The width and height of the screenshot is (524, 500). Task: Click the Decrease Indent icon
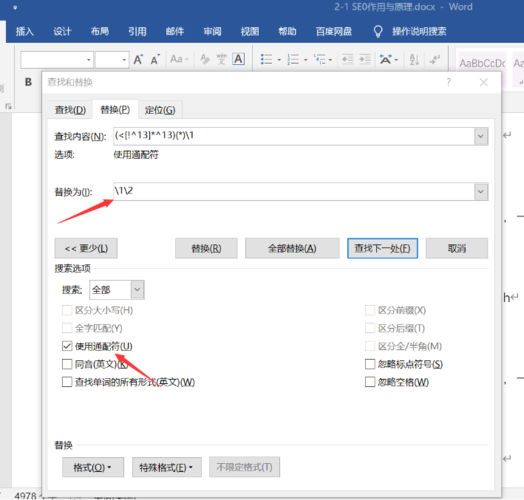point(348,59)
